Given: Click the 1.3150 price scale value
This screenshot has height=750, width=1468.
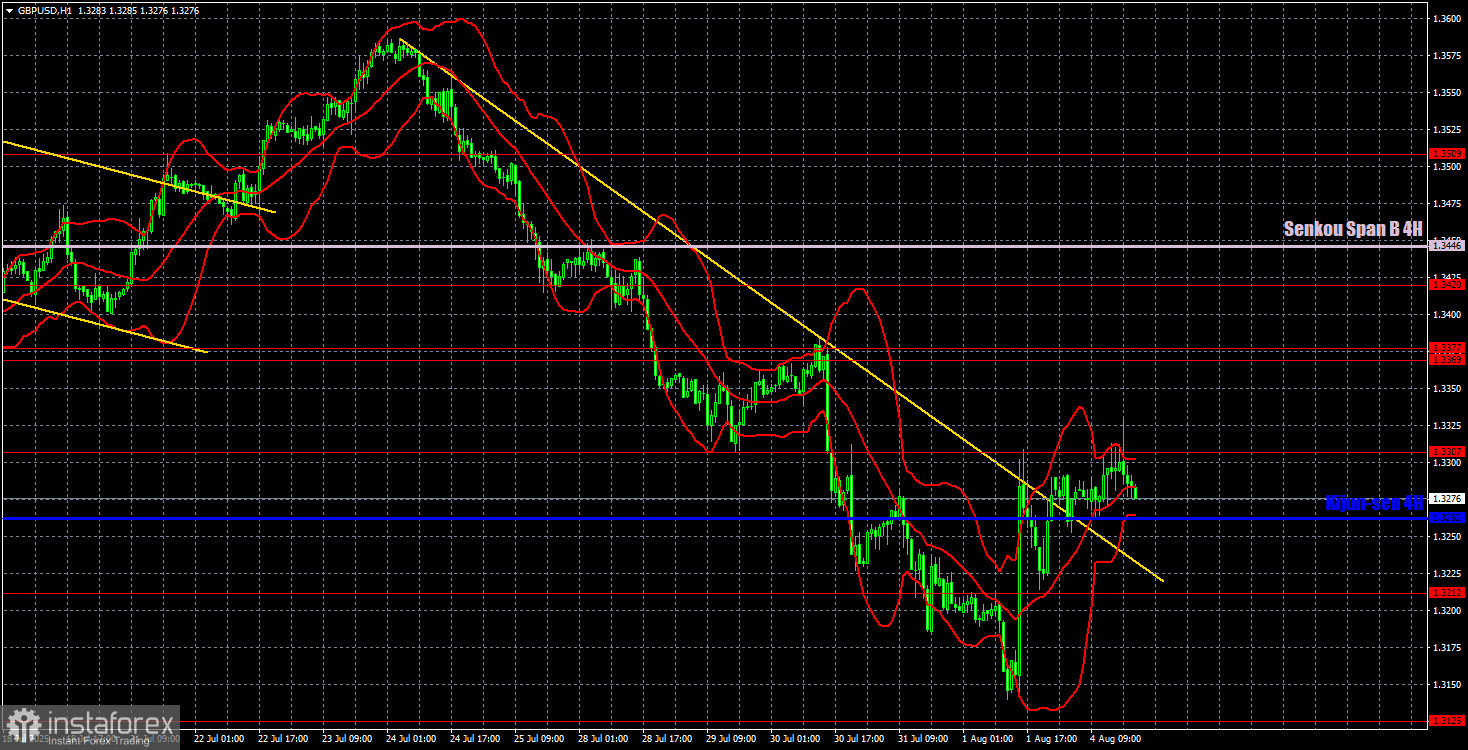Looking at the screenshot, I should pos(1447,685).
